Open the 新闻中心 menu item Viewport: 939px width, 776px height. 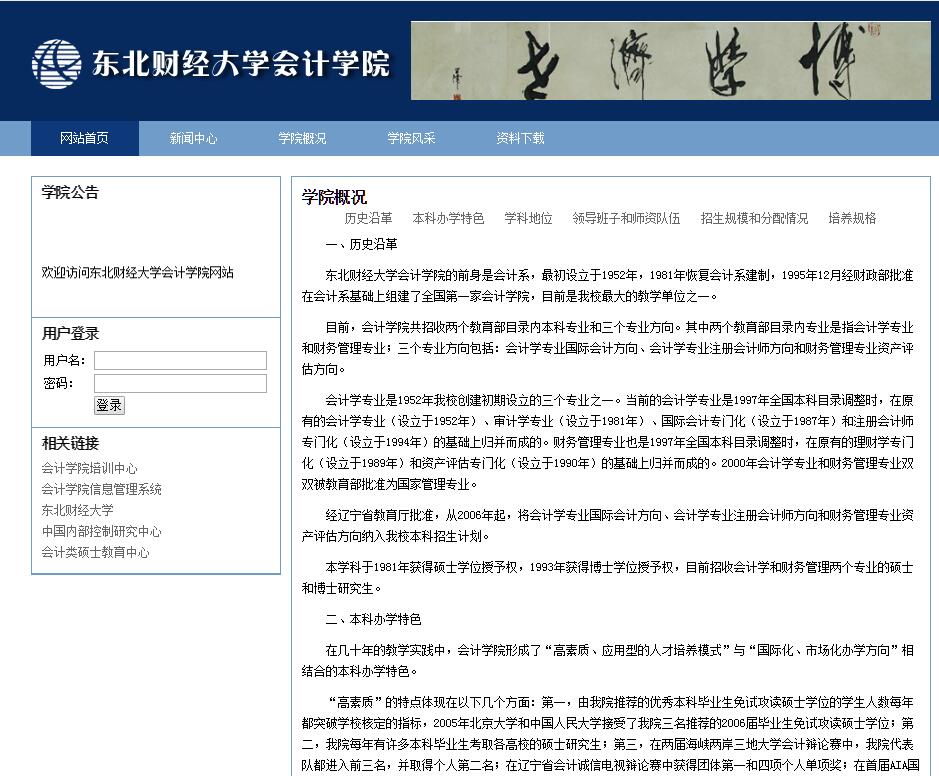(193, 139)
